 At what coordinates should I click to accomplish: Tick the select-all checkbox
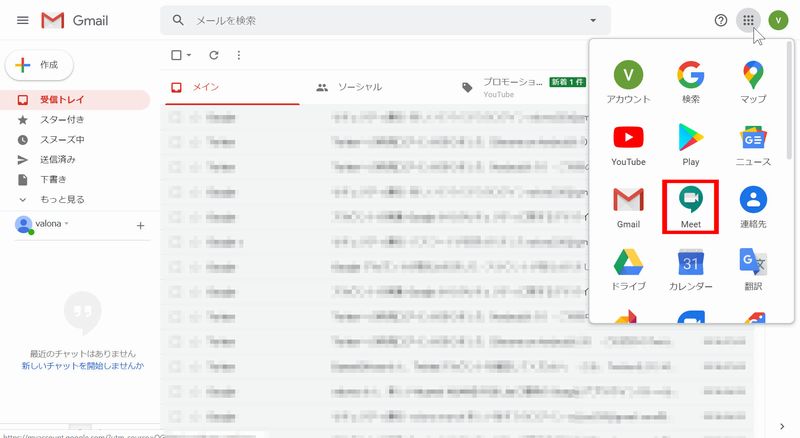(x=176, y=55)
